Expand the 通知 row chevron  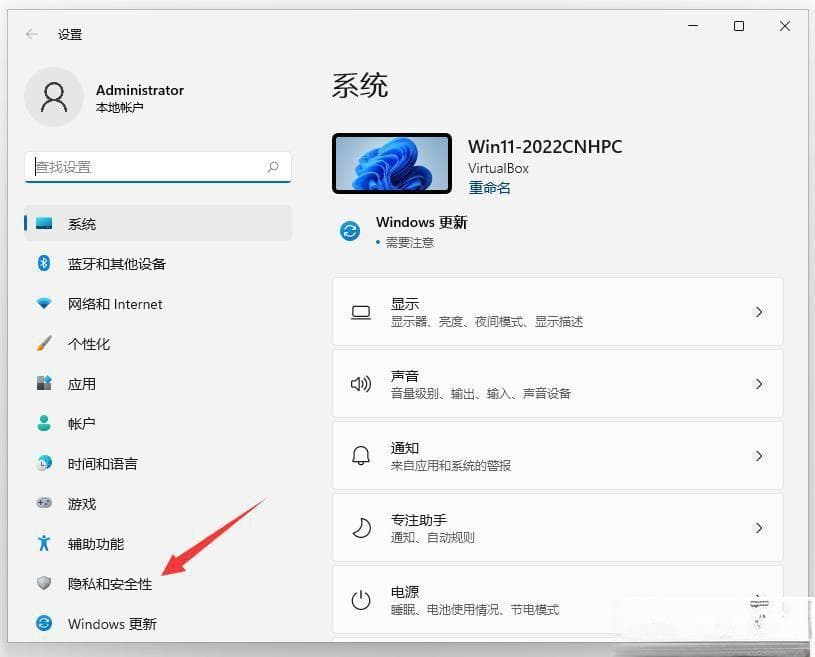[x=759, y=456]
